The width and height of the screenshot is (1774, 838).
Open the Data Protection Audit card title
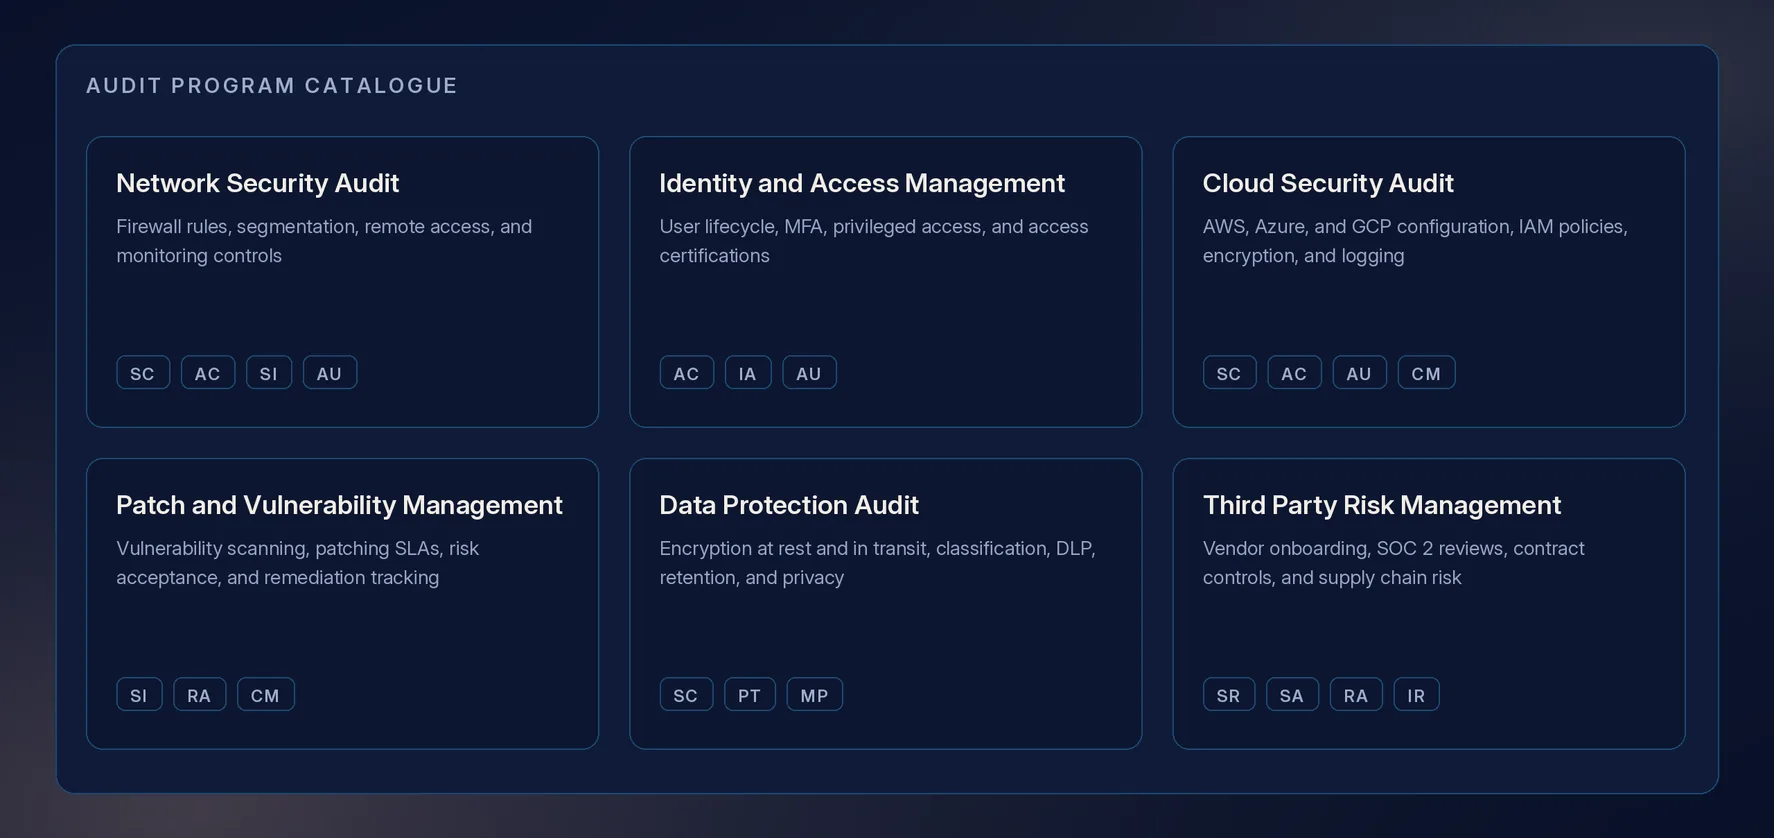pos(789,505)
